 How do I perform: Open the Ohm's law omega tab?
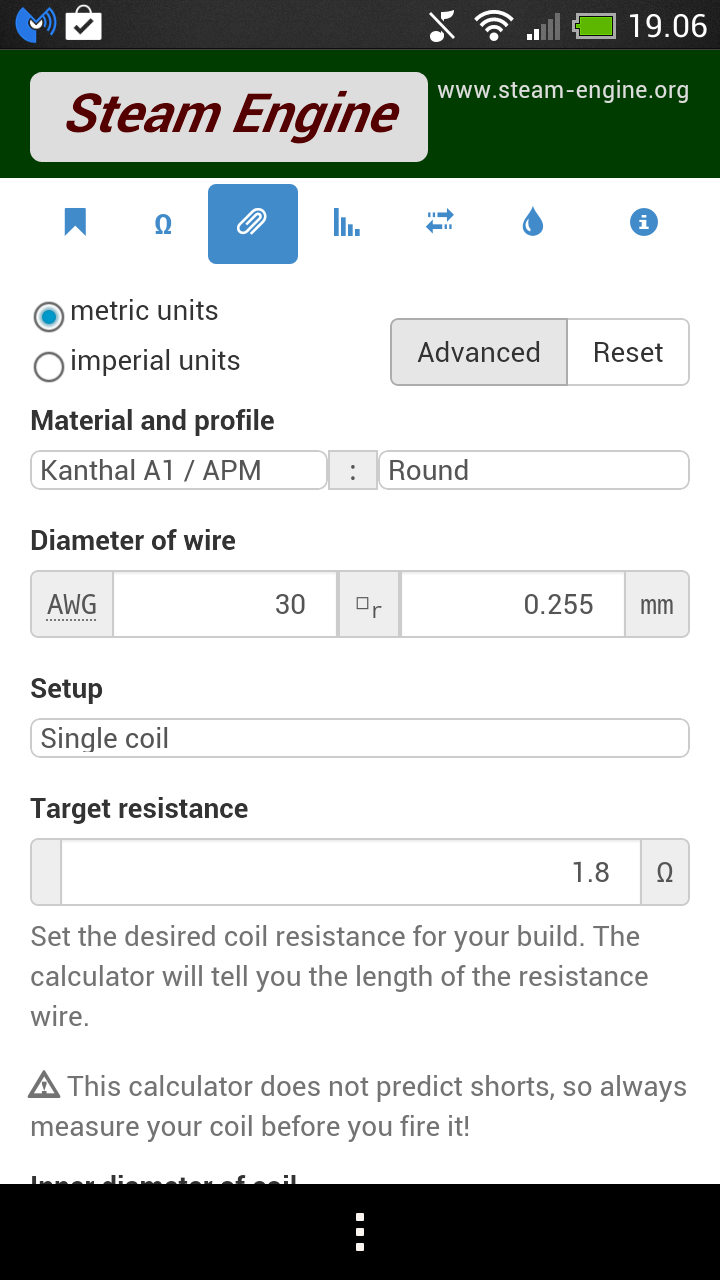coord(163,224)
